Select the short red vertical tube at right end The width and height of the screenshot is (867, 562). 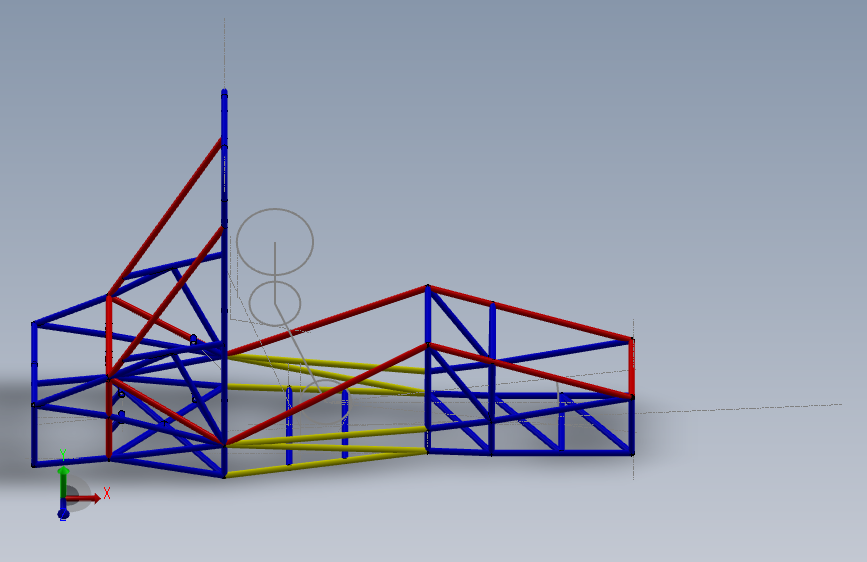[x=631, y=367]
